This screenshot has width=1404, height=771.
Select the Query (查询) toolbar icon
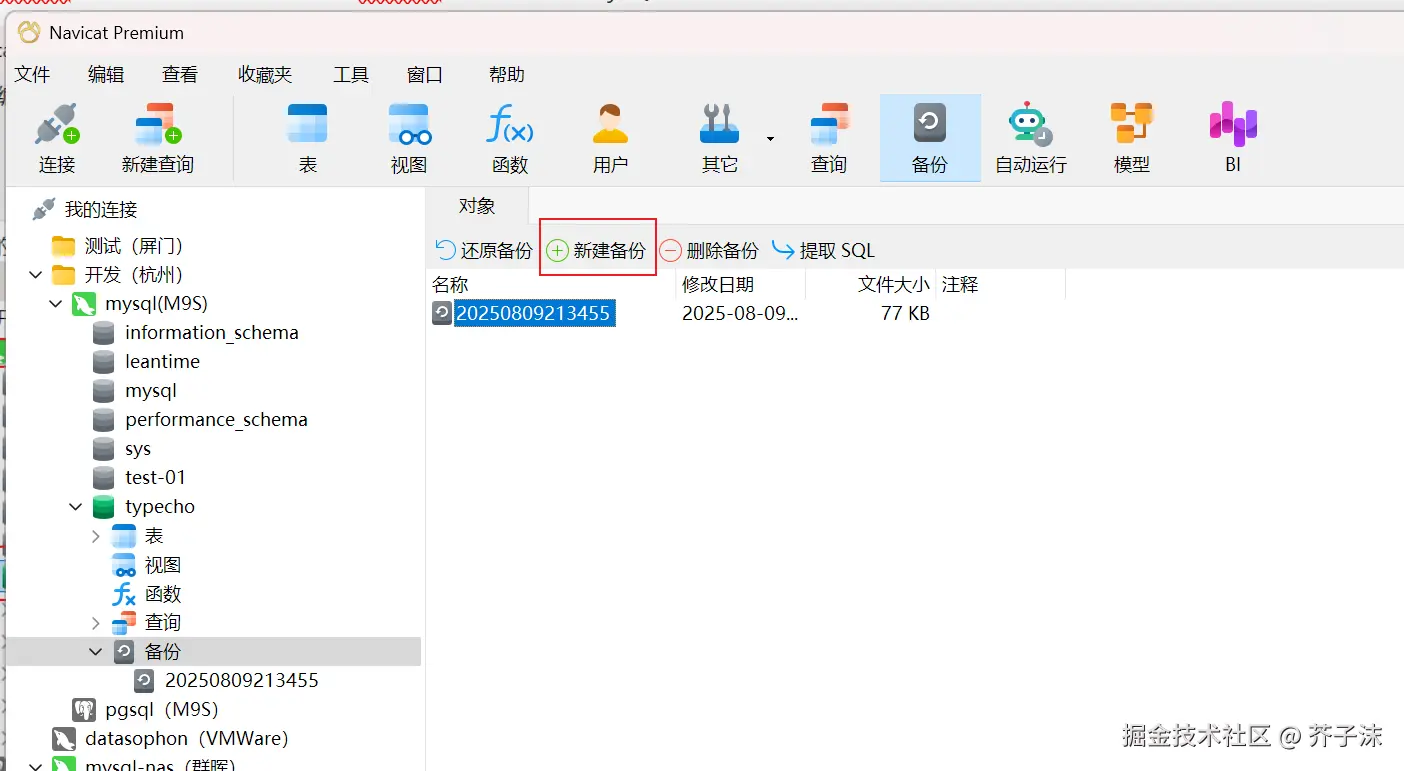[x=829, y=139]
